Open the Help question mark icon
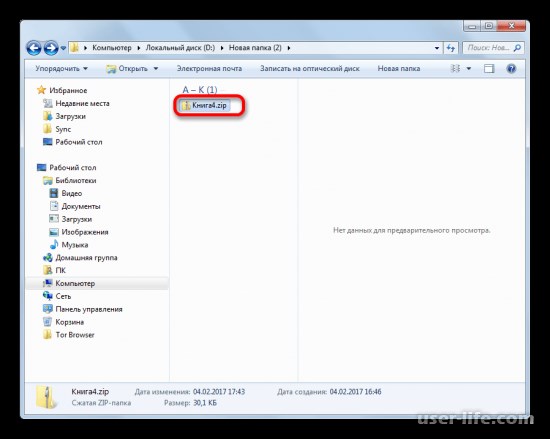 [511, 69]
